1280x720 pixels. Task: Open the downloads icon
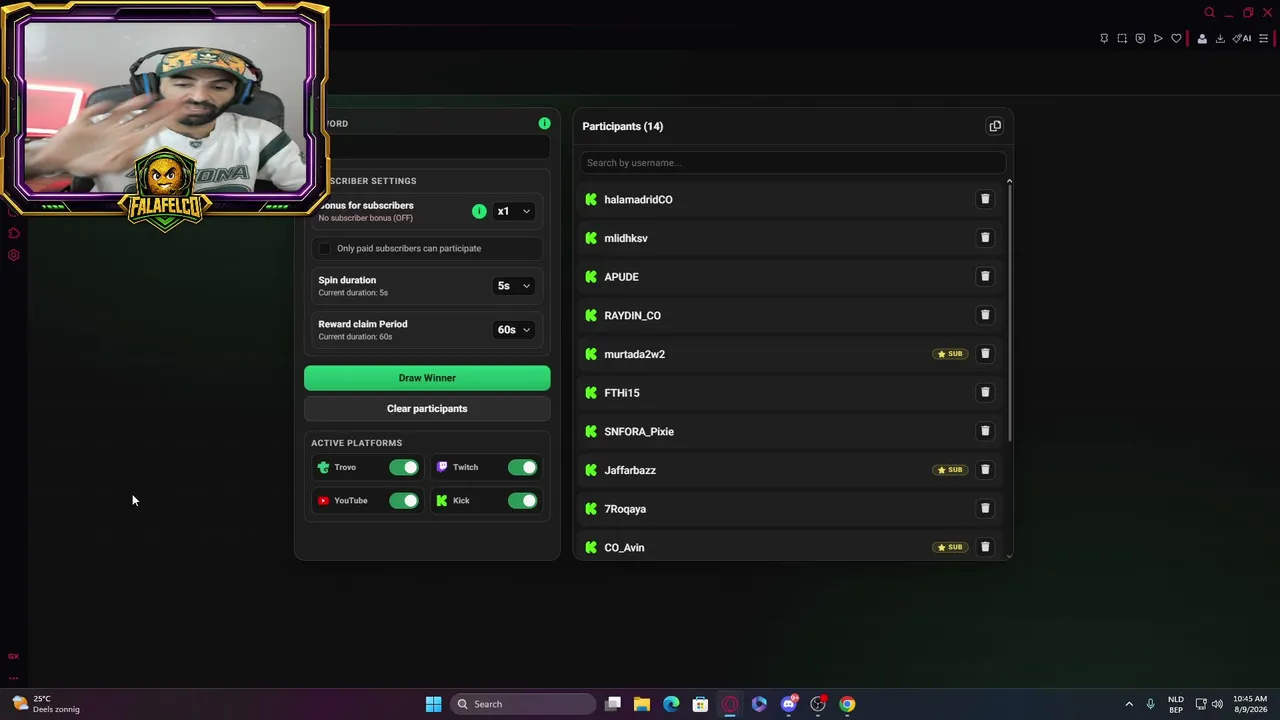(1220, 39)
